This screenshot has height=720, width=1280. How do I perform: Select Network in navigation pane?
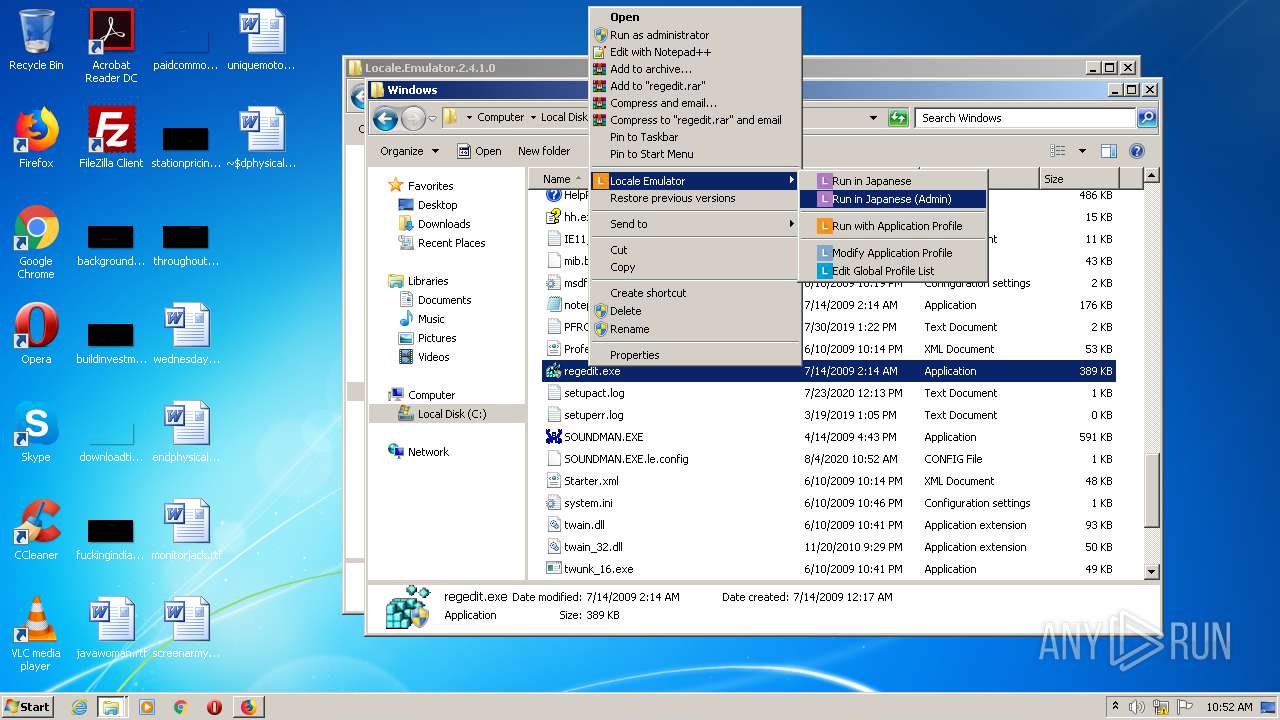(x=428, y=452)
